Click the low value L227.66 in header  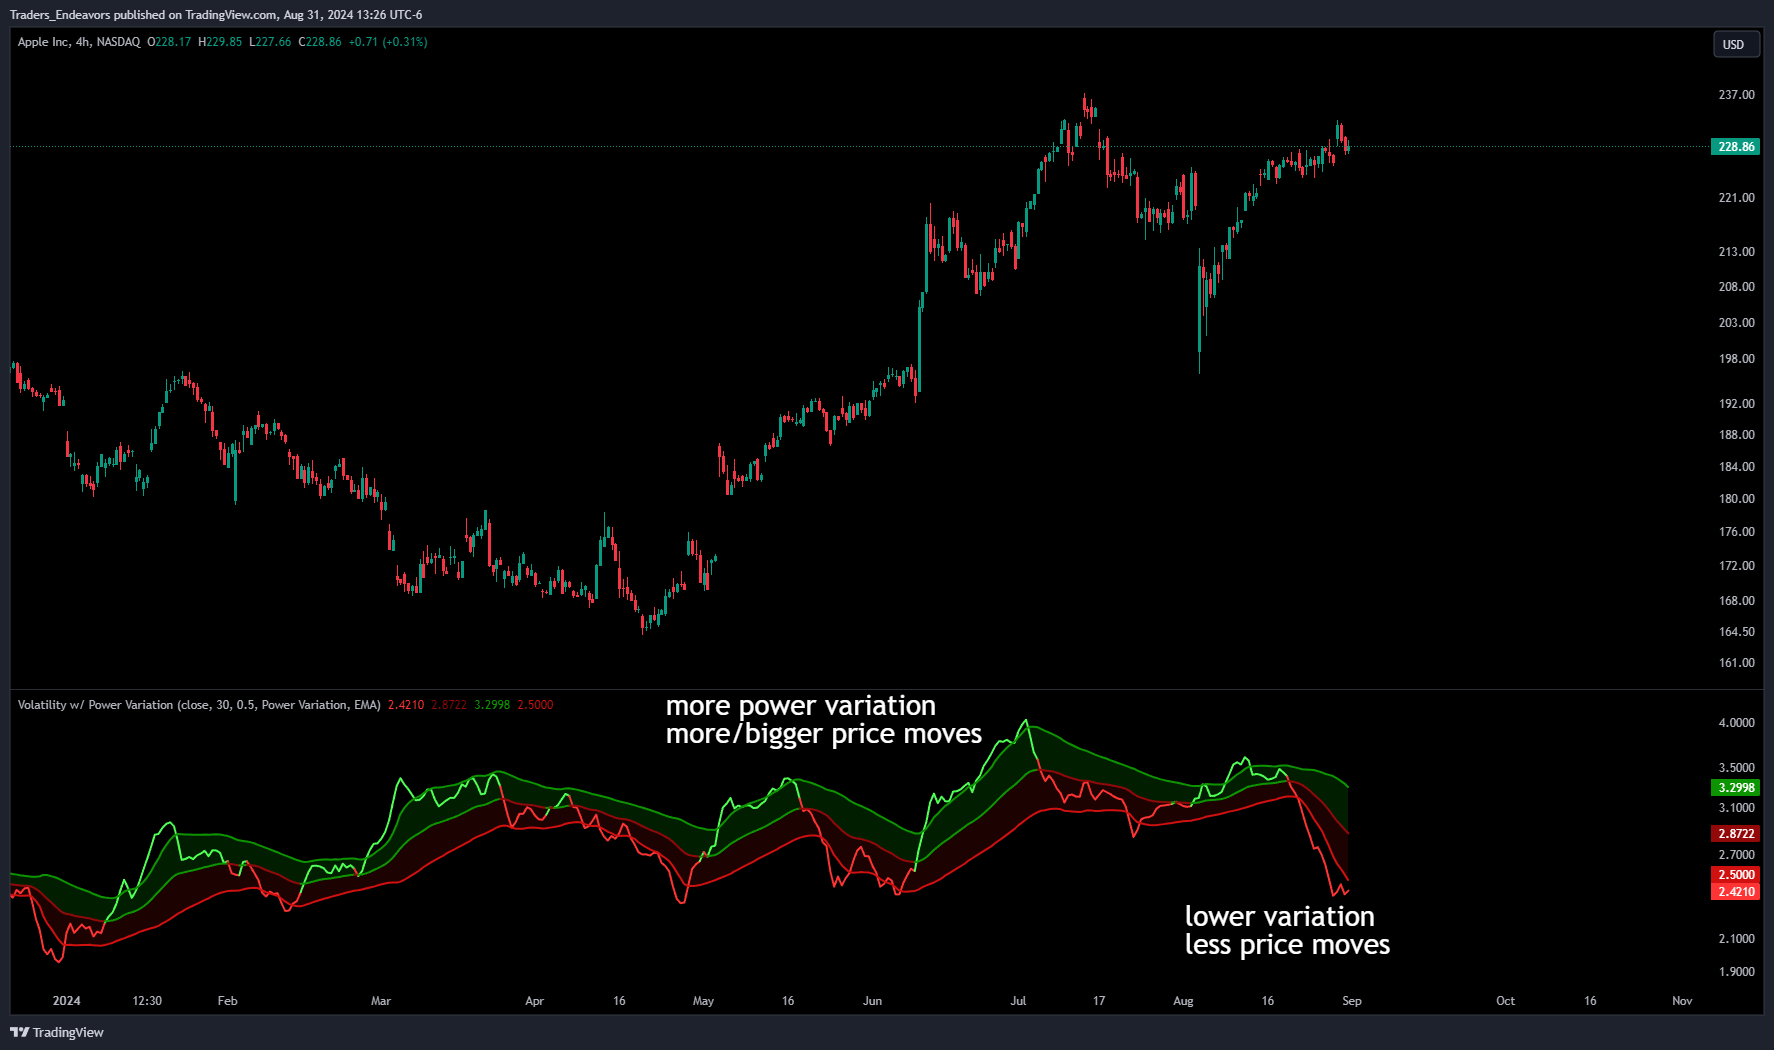point(270,42)
